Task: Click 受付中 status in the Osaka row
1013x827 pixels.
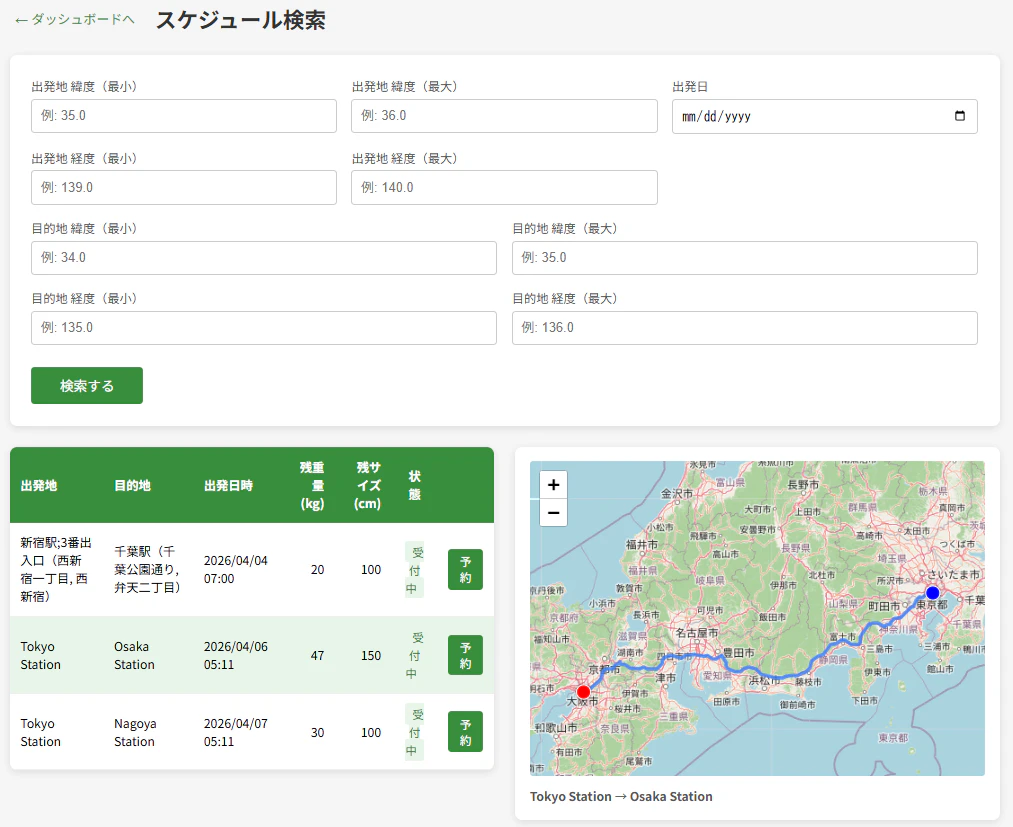Action: 414,655
